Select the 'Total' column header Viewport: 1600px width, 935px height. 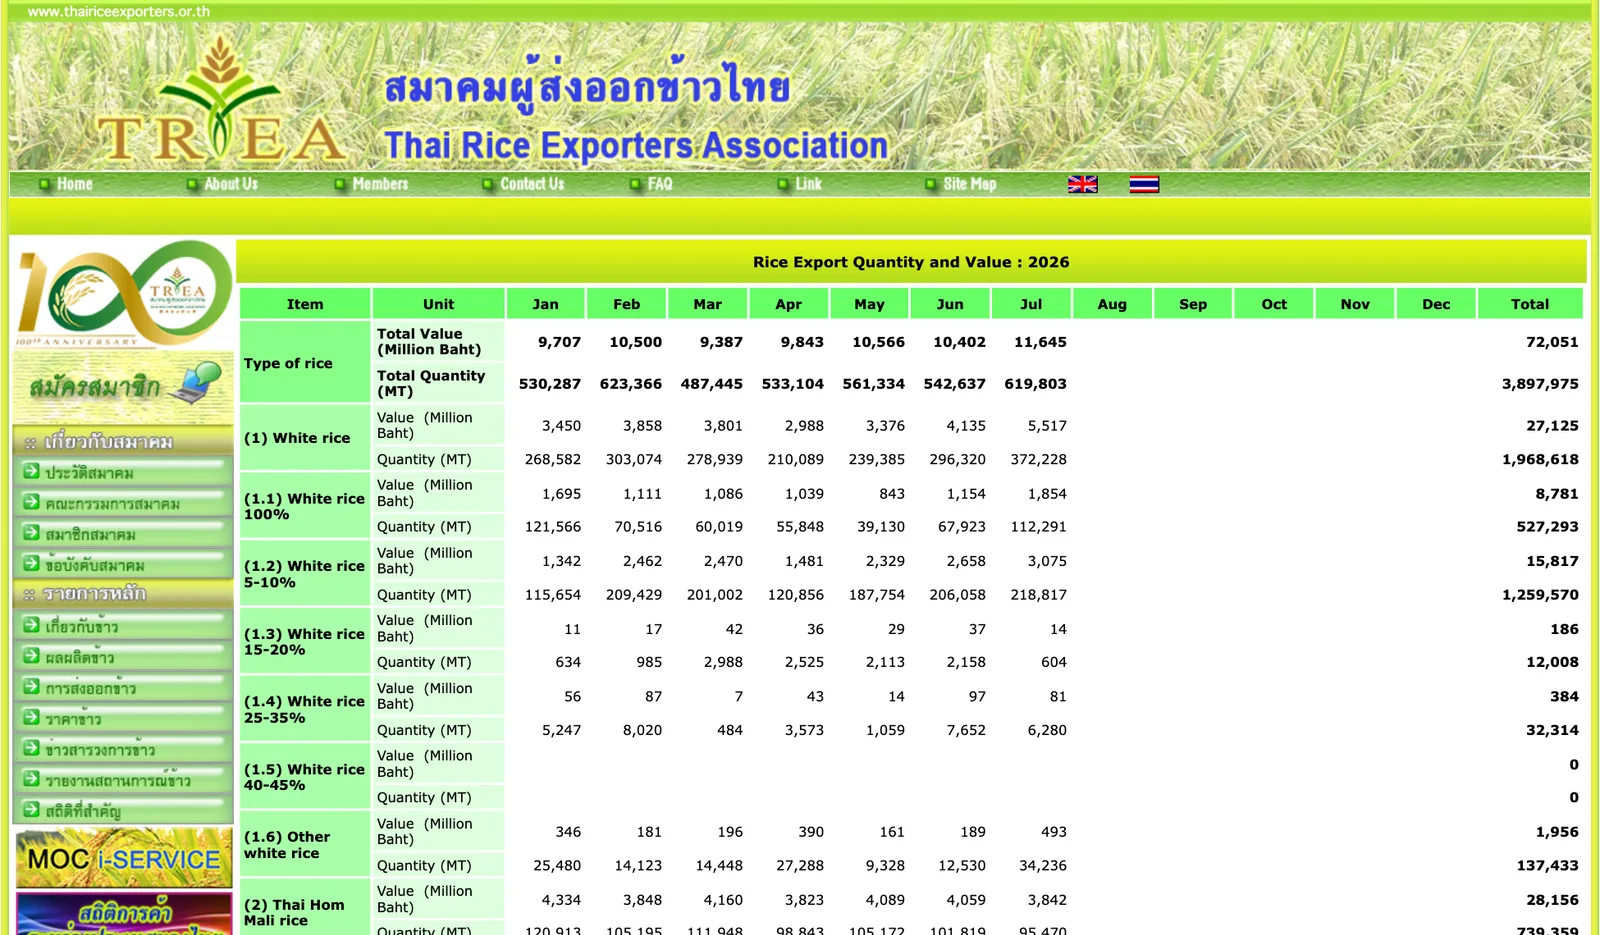pyautogui.click(x=1530, y=304)
